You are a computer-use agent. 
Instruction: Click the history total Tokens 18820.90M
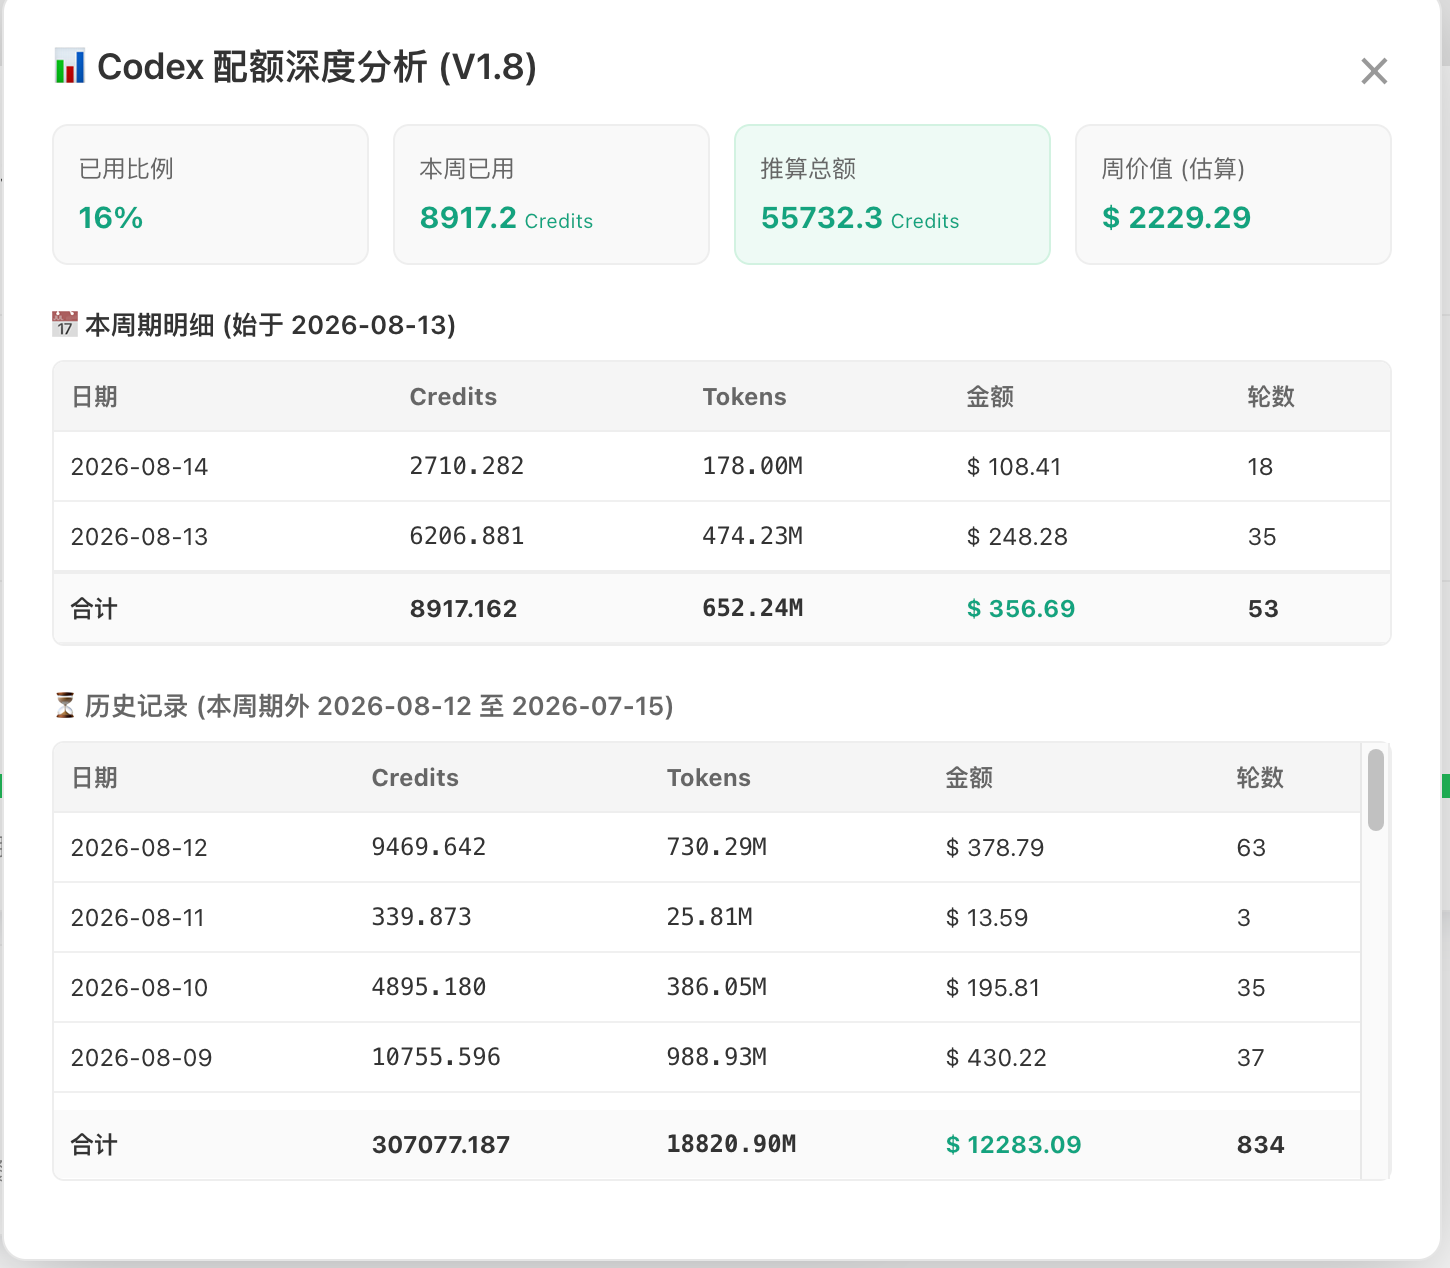pos(731,1144)
